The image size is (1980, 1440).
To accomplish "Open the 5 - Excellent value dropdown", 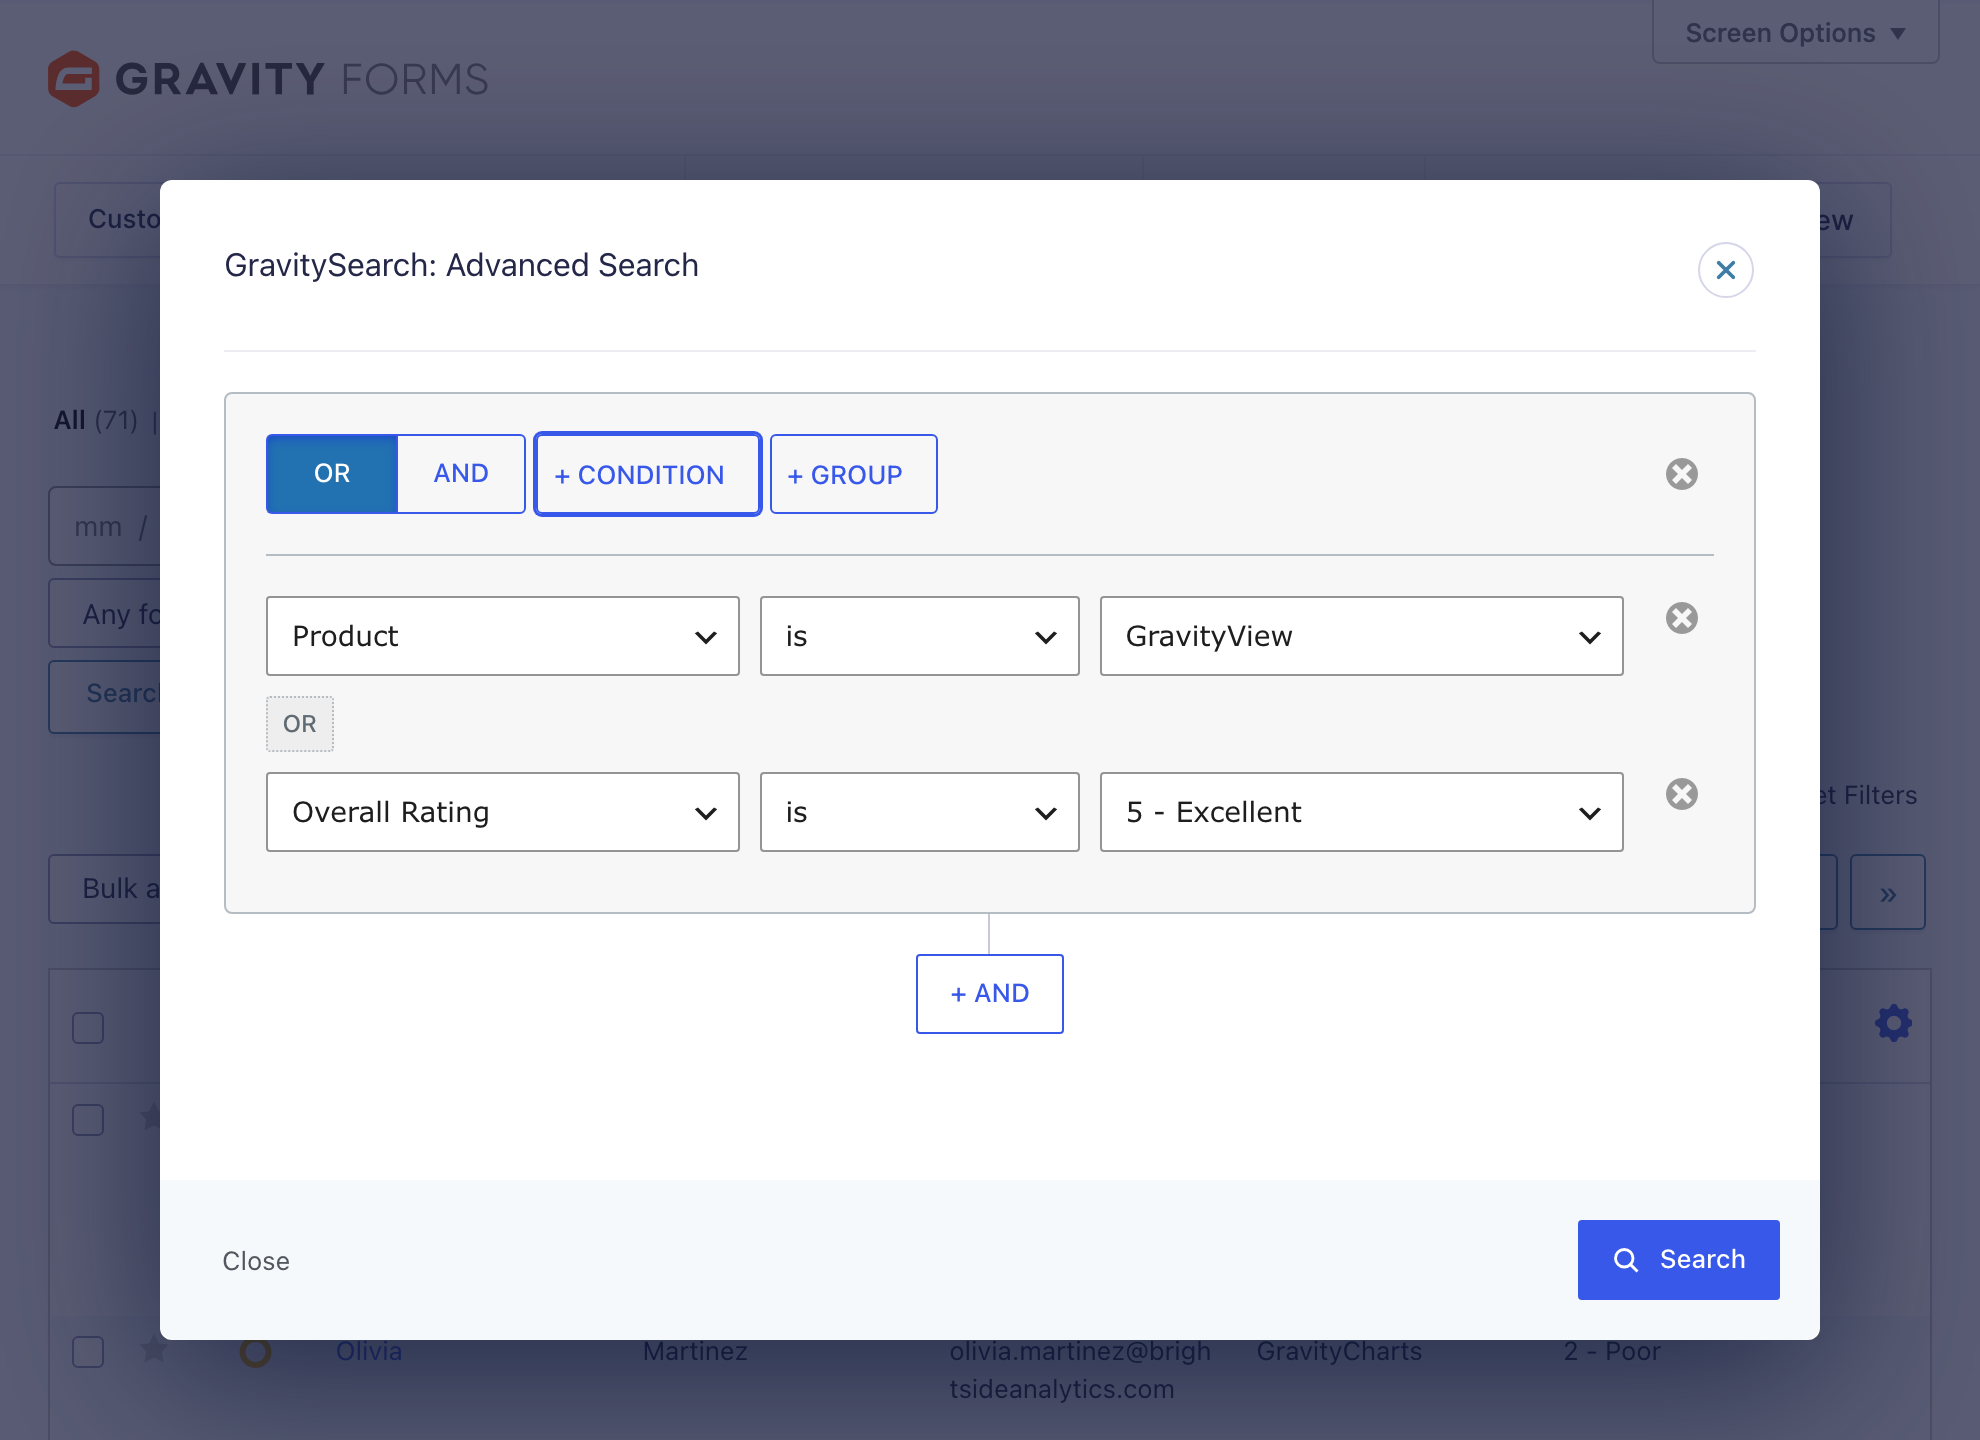I will [1361, 812].
